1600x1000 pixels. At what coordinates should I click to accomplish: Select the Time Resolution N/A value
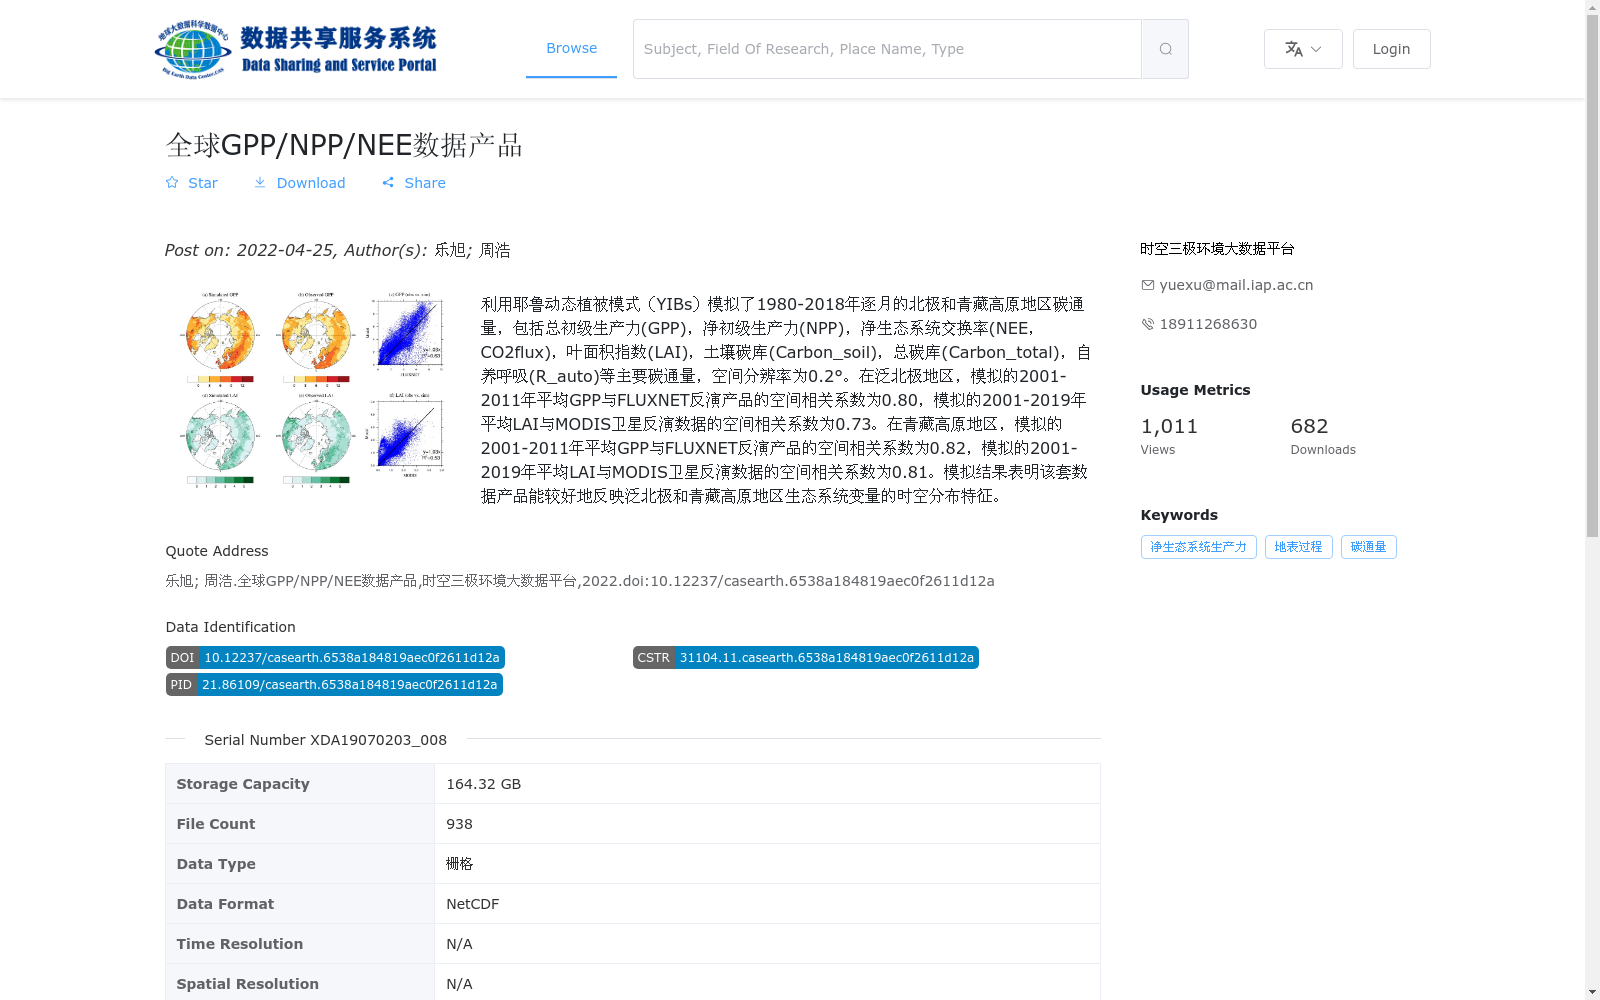(x=459, y=944)
